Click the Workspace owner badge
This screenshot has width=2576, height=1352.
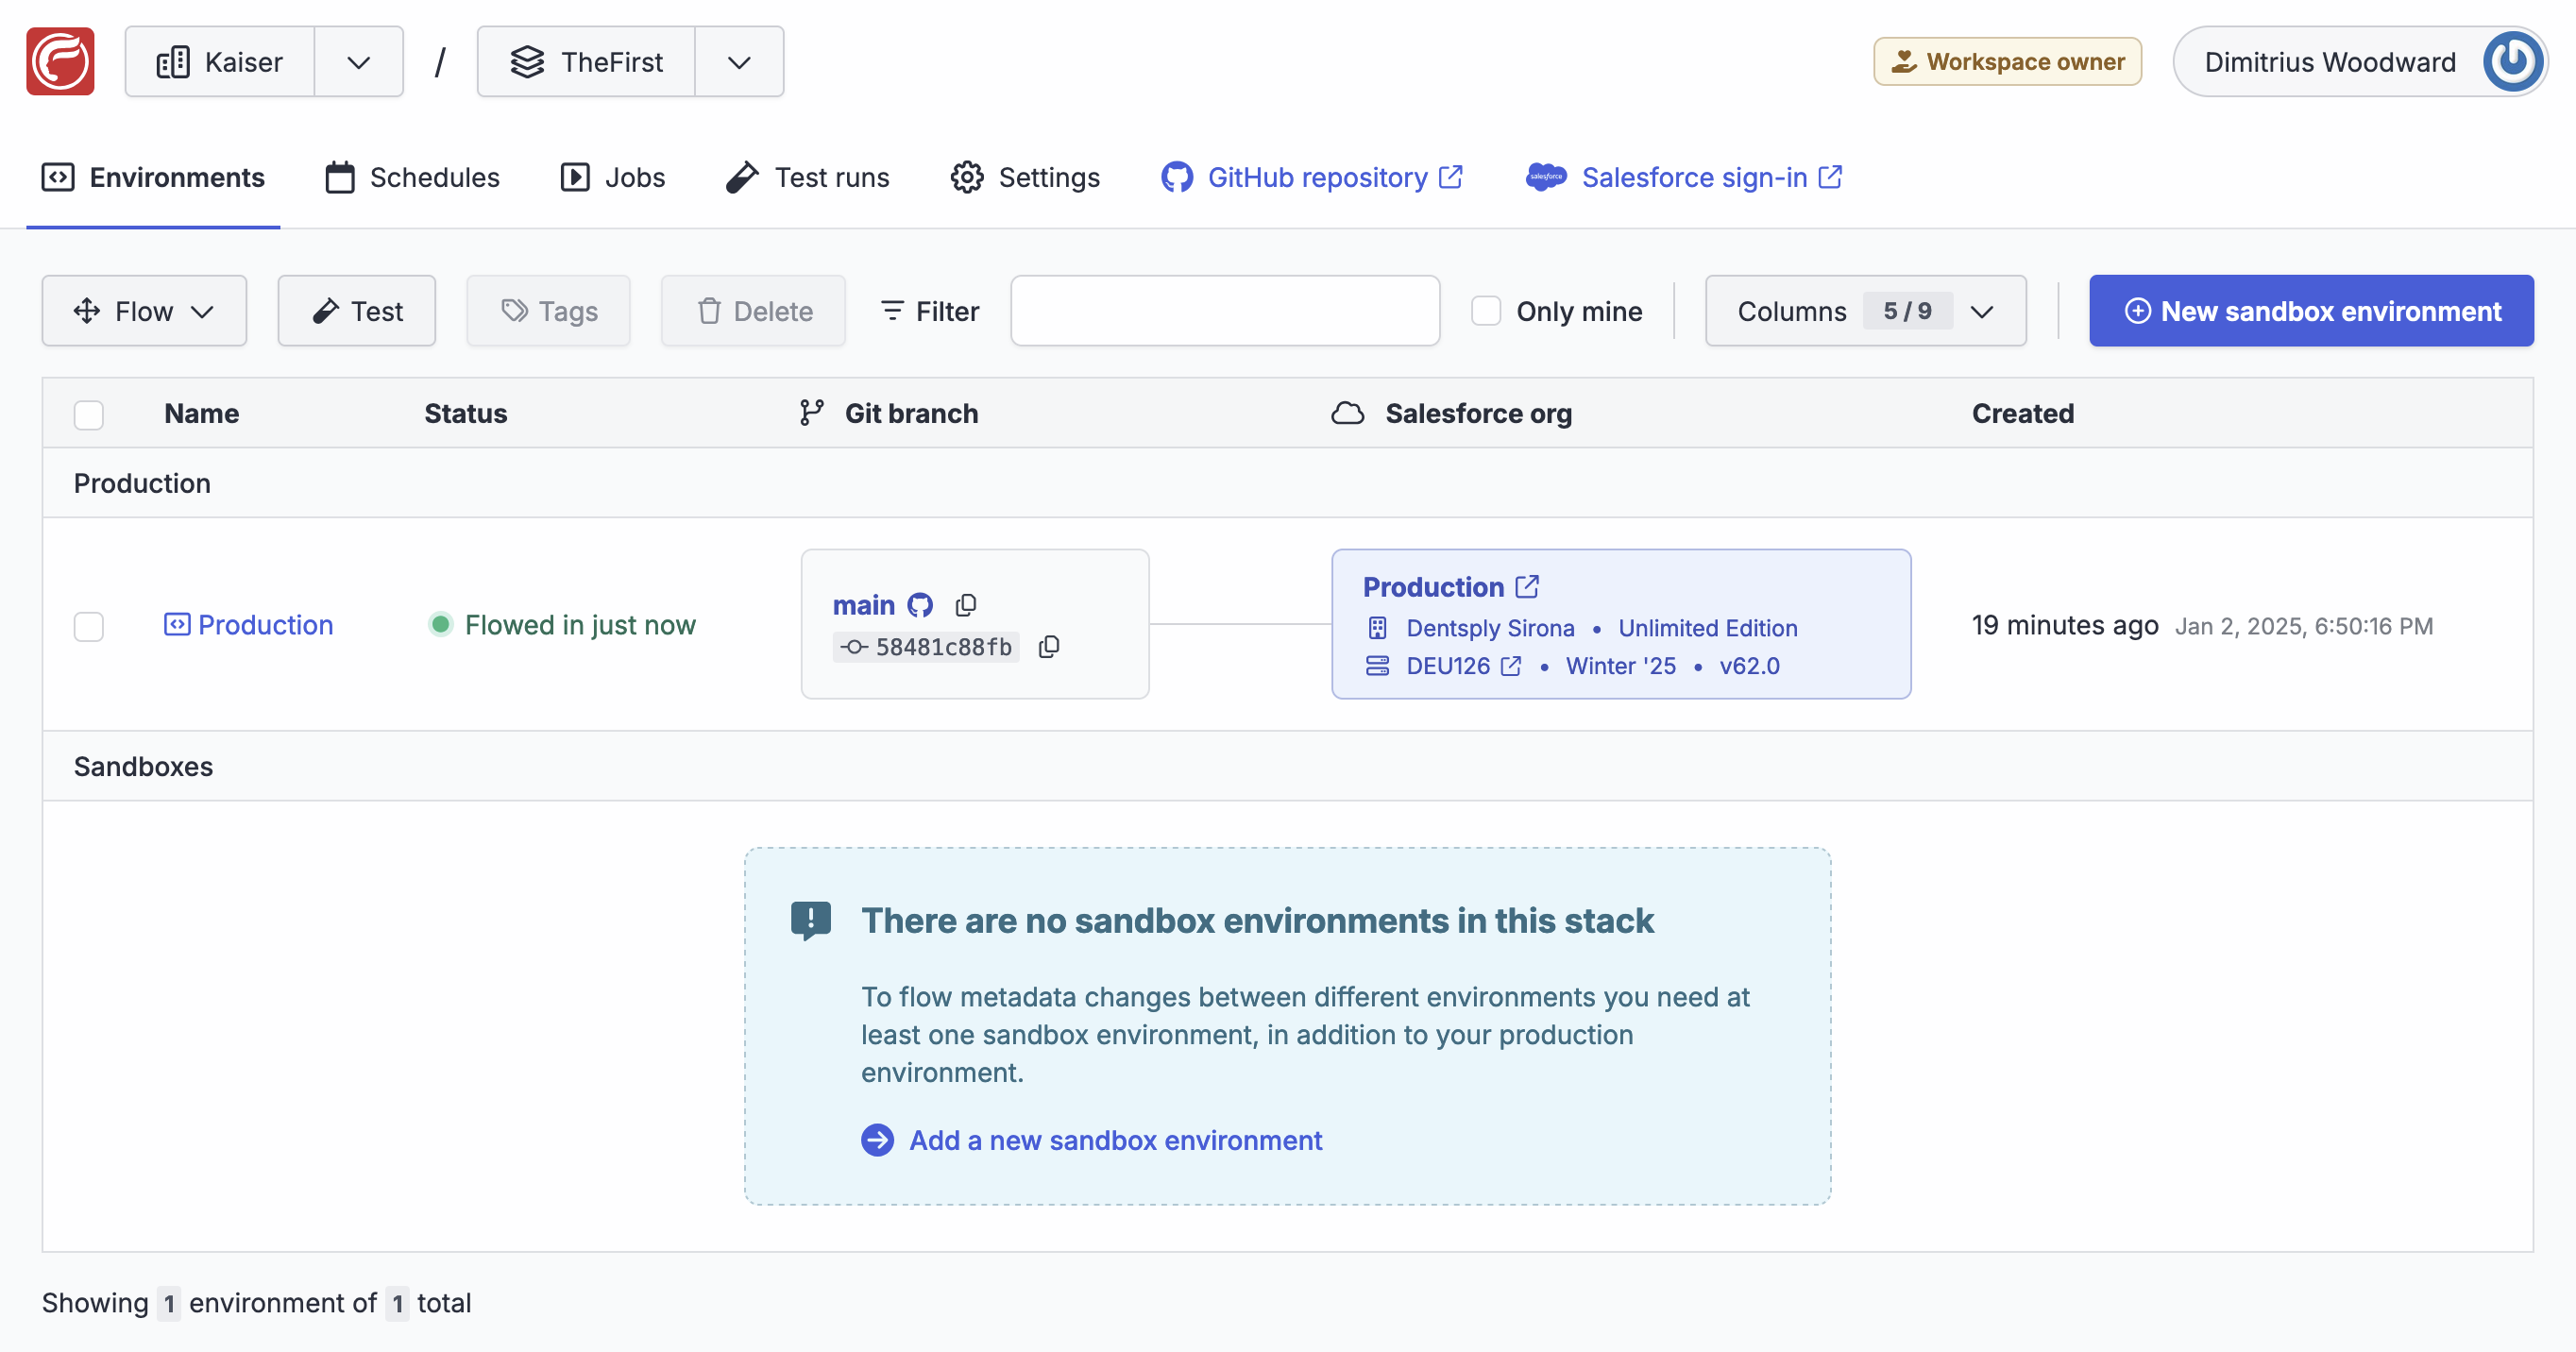coord(2007,61)
